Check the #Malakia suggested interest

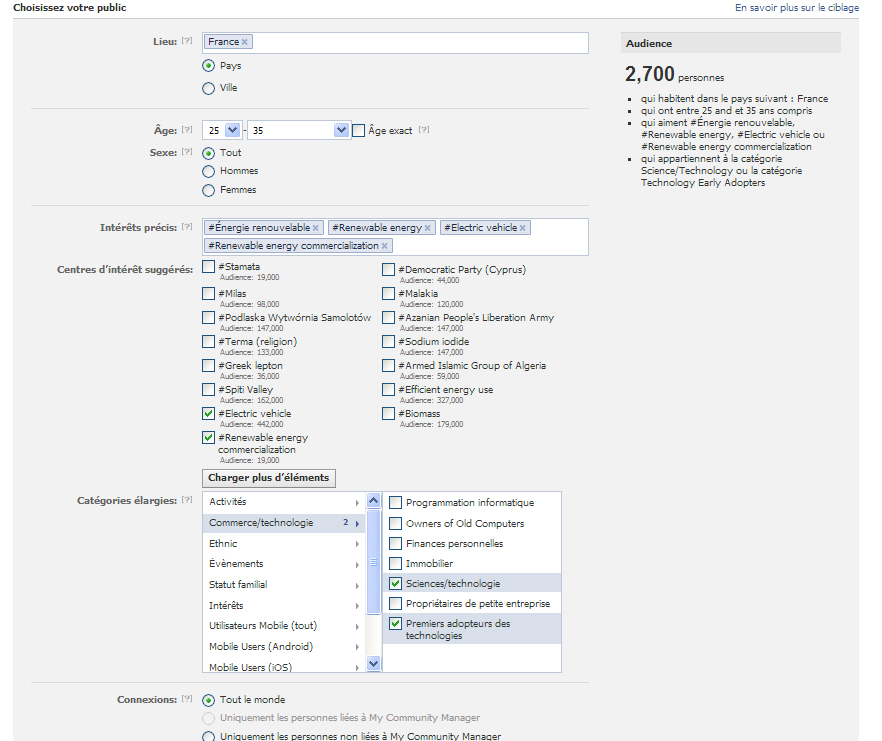point(389,294)
